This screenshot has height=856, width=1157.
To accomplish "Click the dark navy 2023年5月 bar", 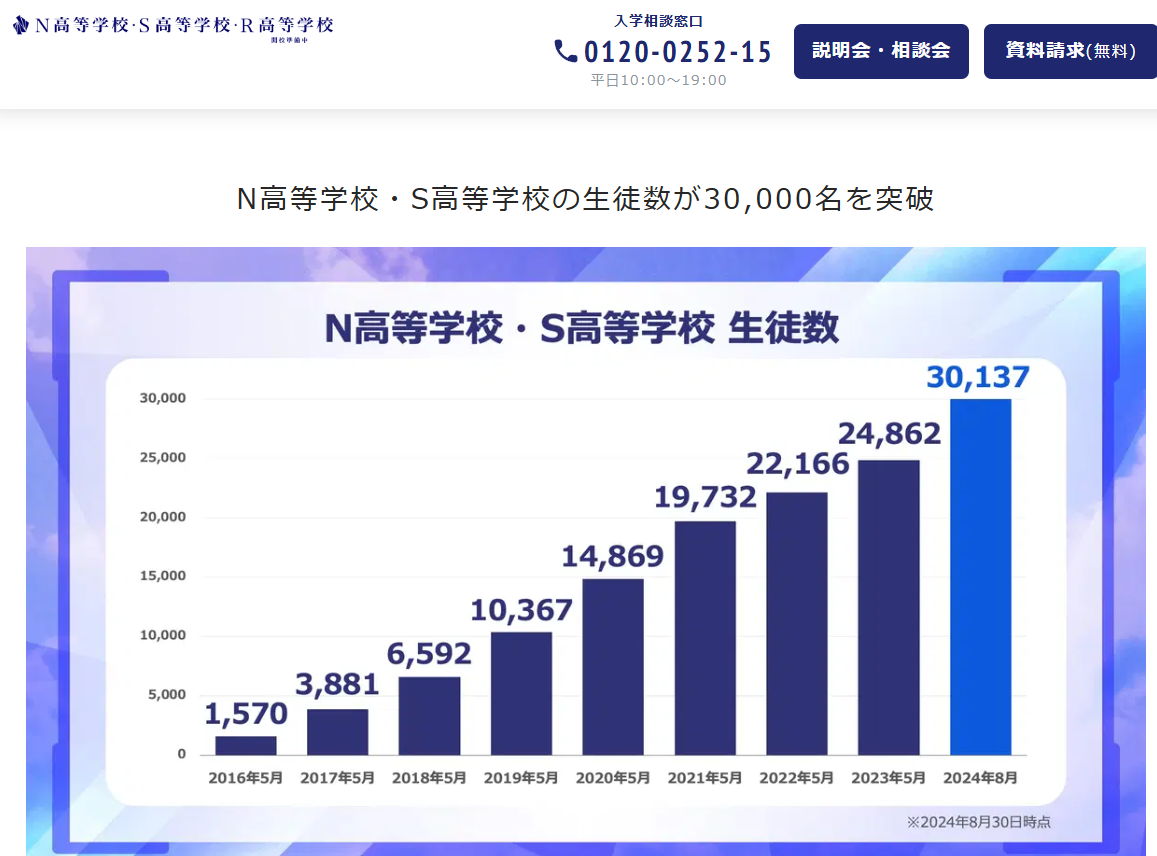I will coord(888,607).
